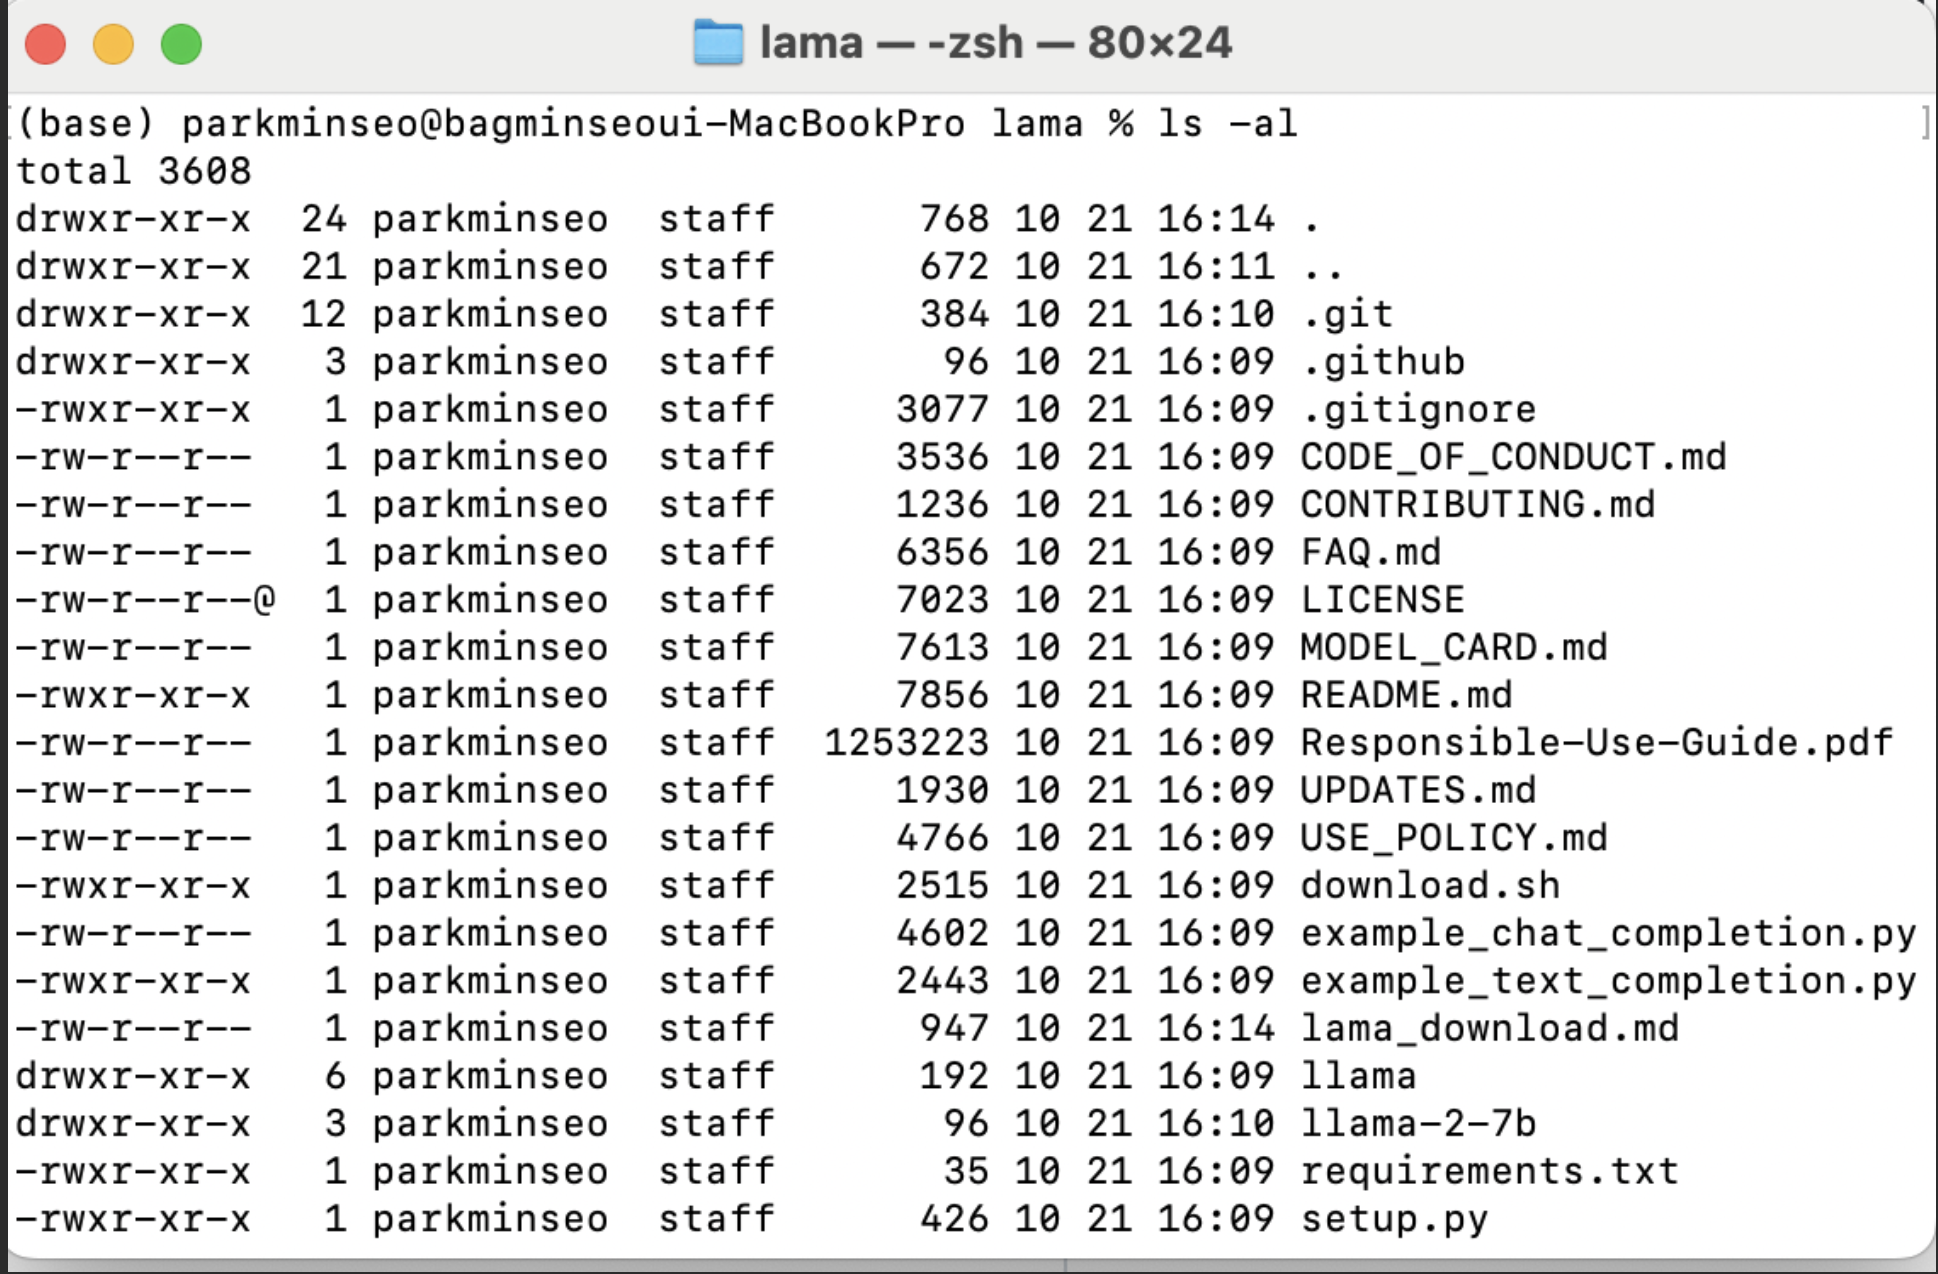Click the size "3077" of .gitignore
Screen dimensions: 1938x1274
(942, 410)
